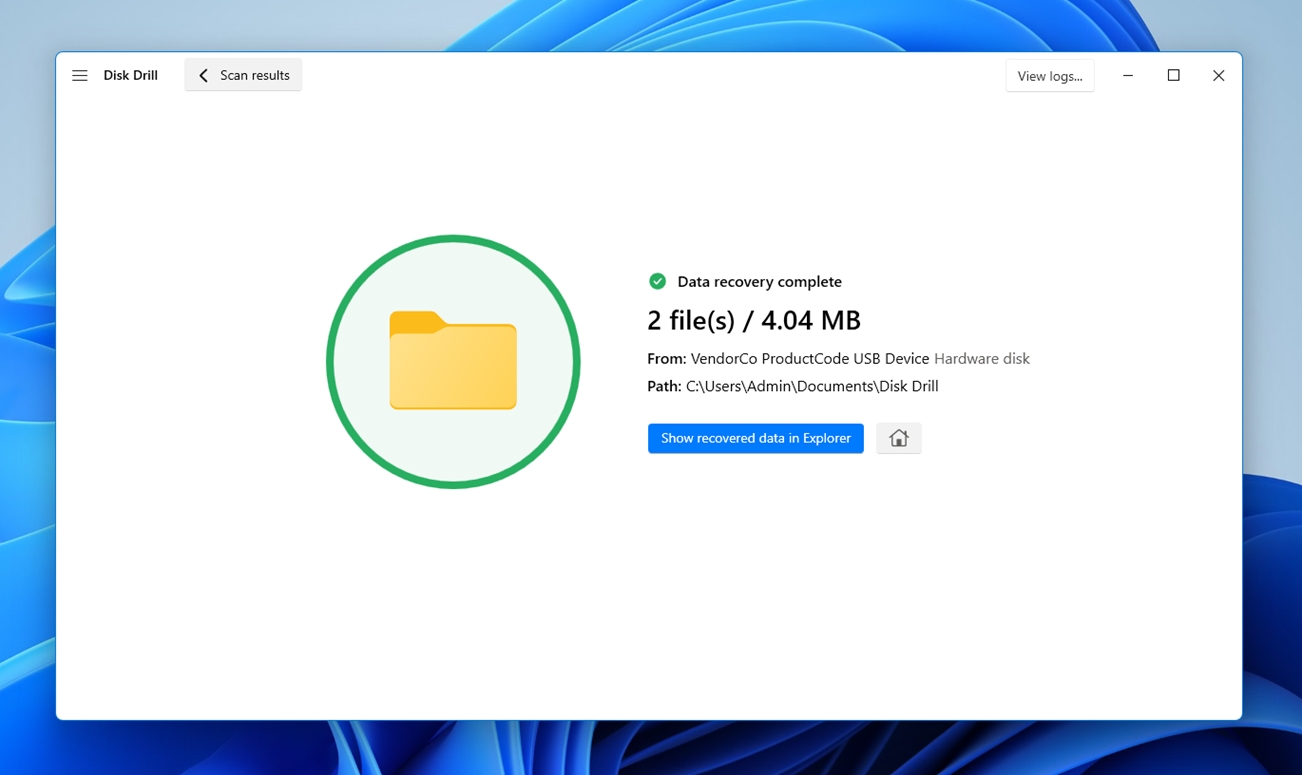Screen dimensions: 1302x775
Task: Minimize the Disk Drill window
Action: pyautogui.click(x=1127, y=75)
